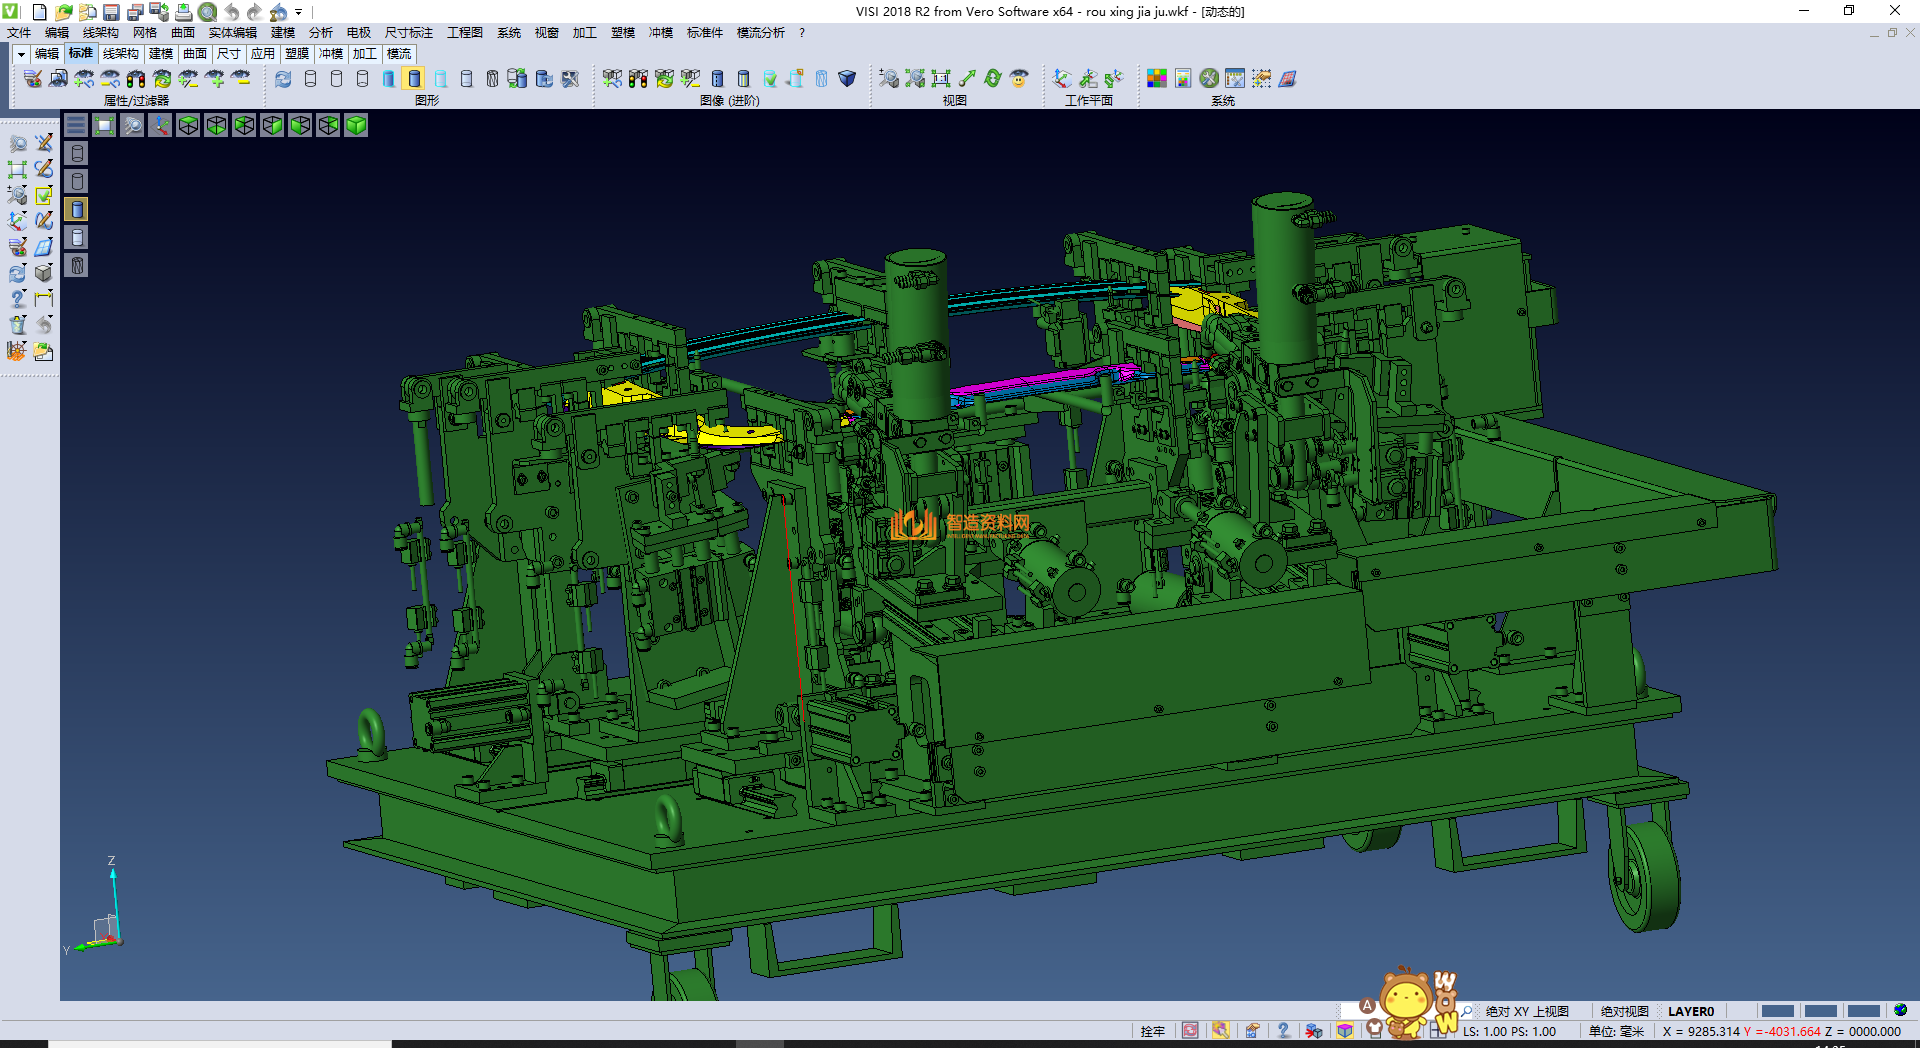The height and width of the screenshot is (1048, 1920).
Task: Click the LAYER0 label in status bar
Action: [x=1690, y=1011]
